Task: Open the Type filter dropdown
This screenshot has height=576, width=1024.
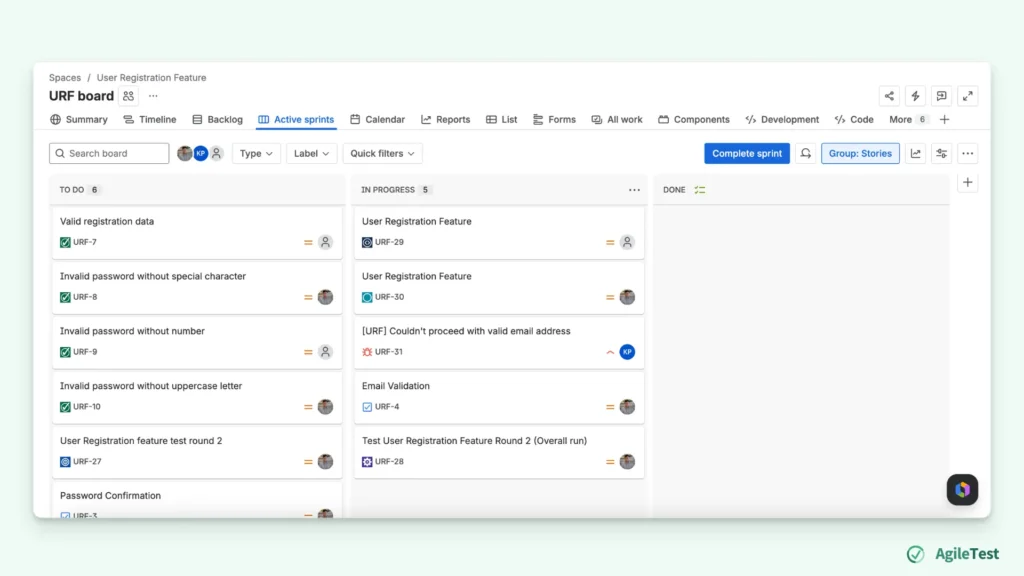Action: (x=256, y=153)
